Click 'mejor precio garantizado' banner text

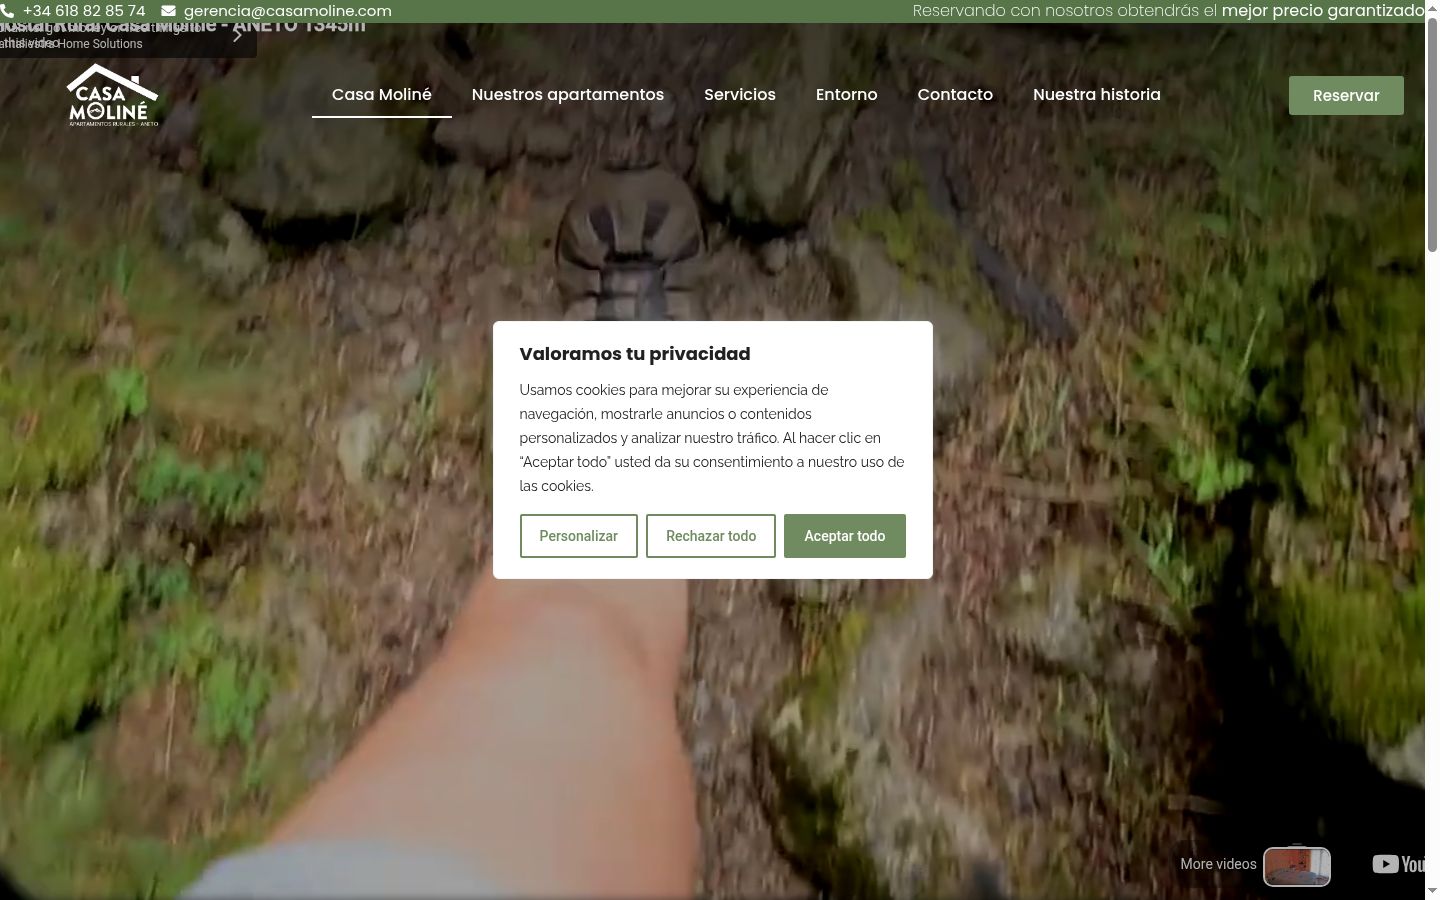[x=1322, y=11]
